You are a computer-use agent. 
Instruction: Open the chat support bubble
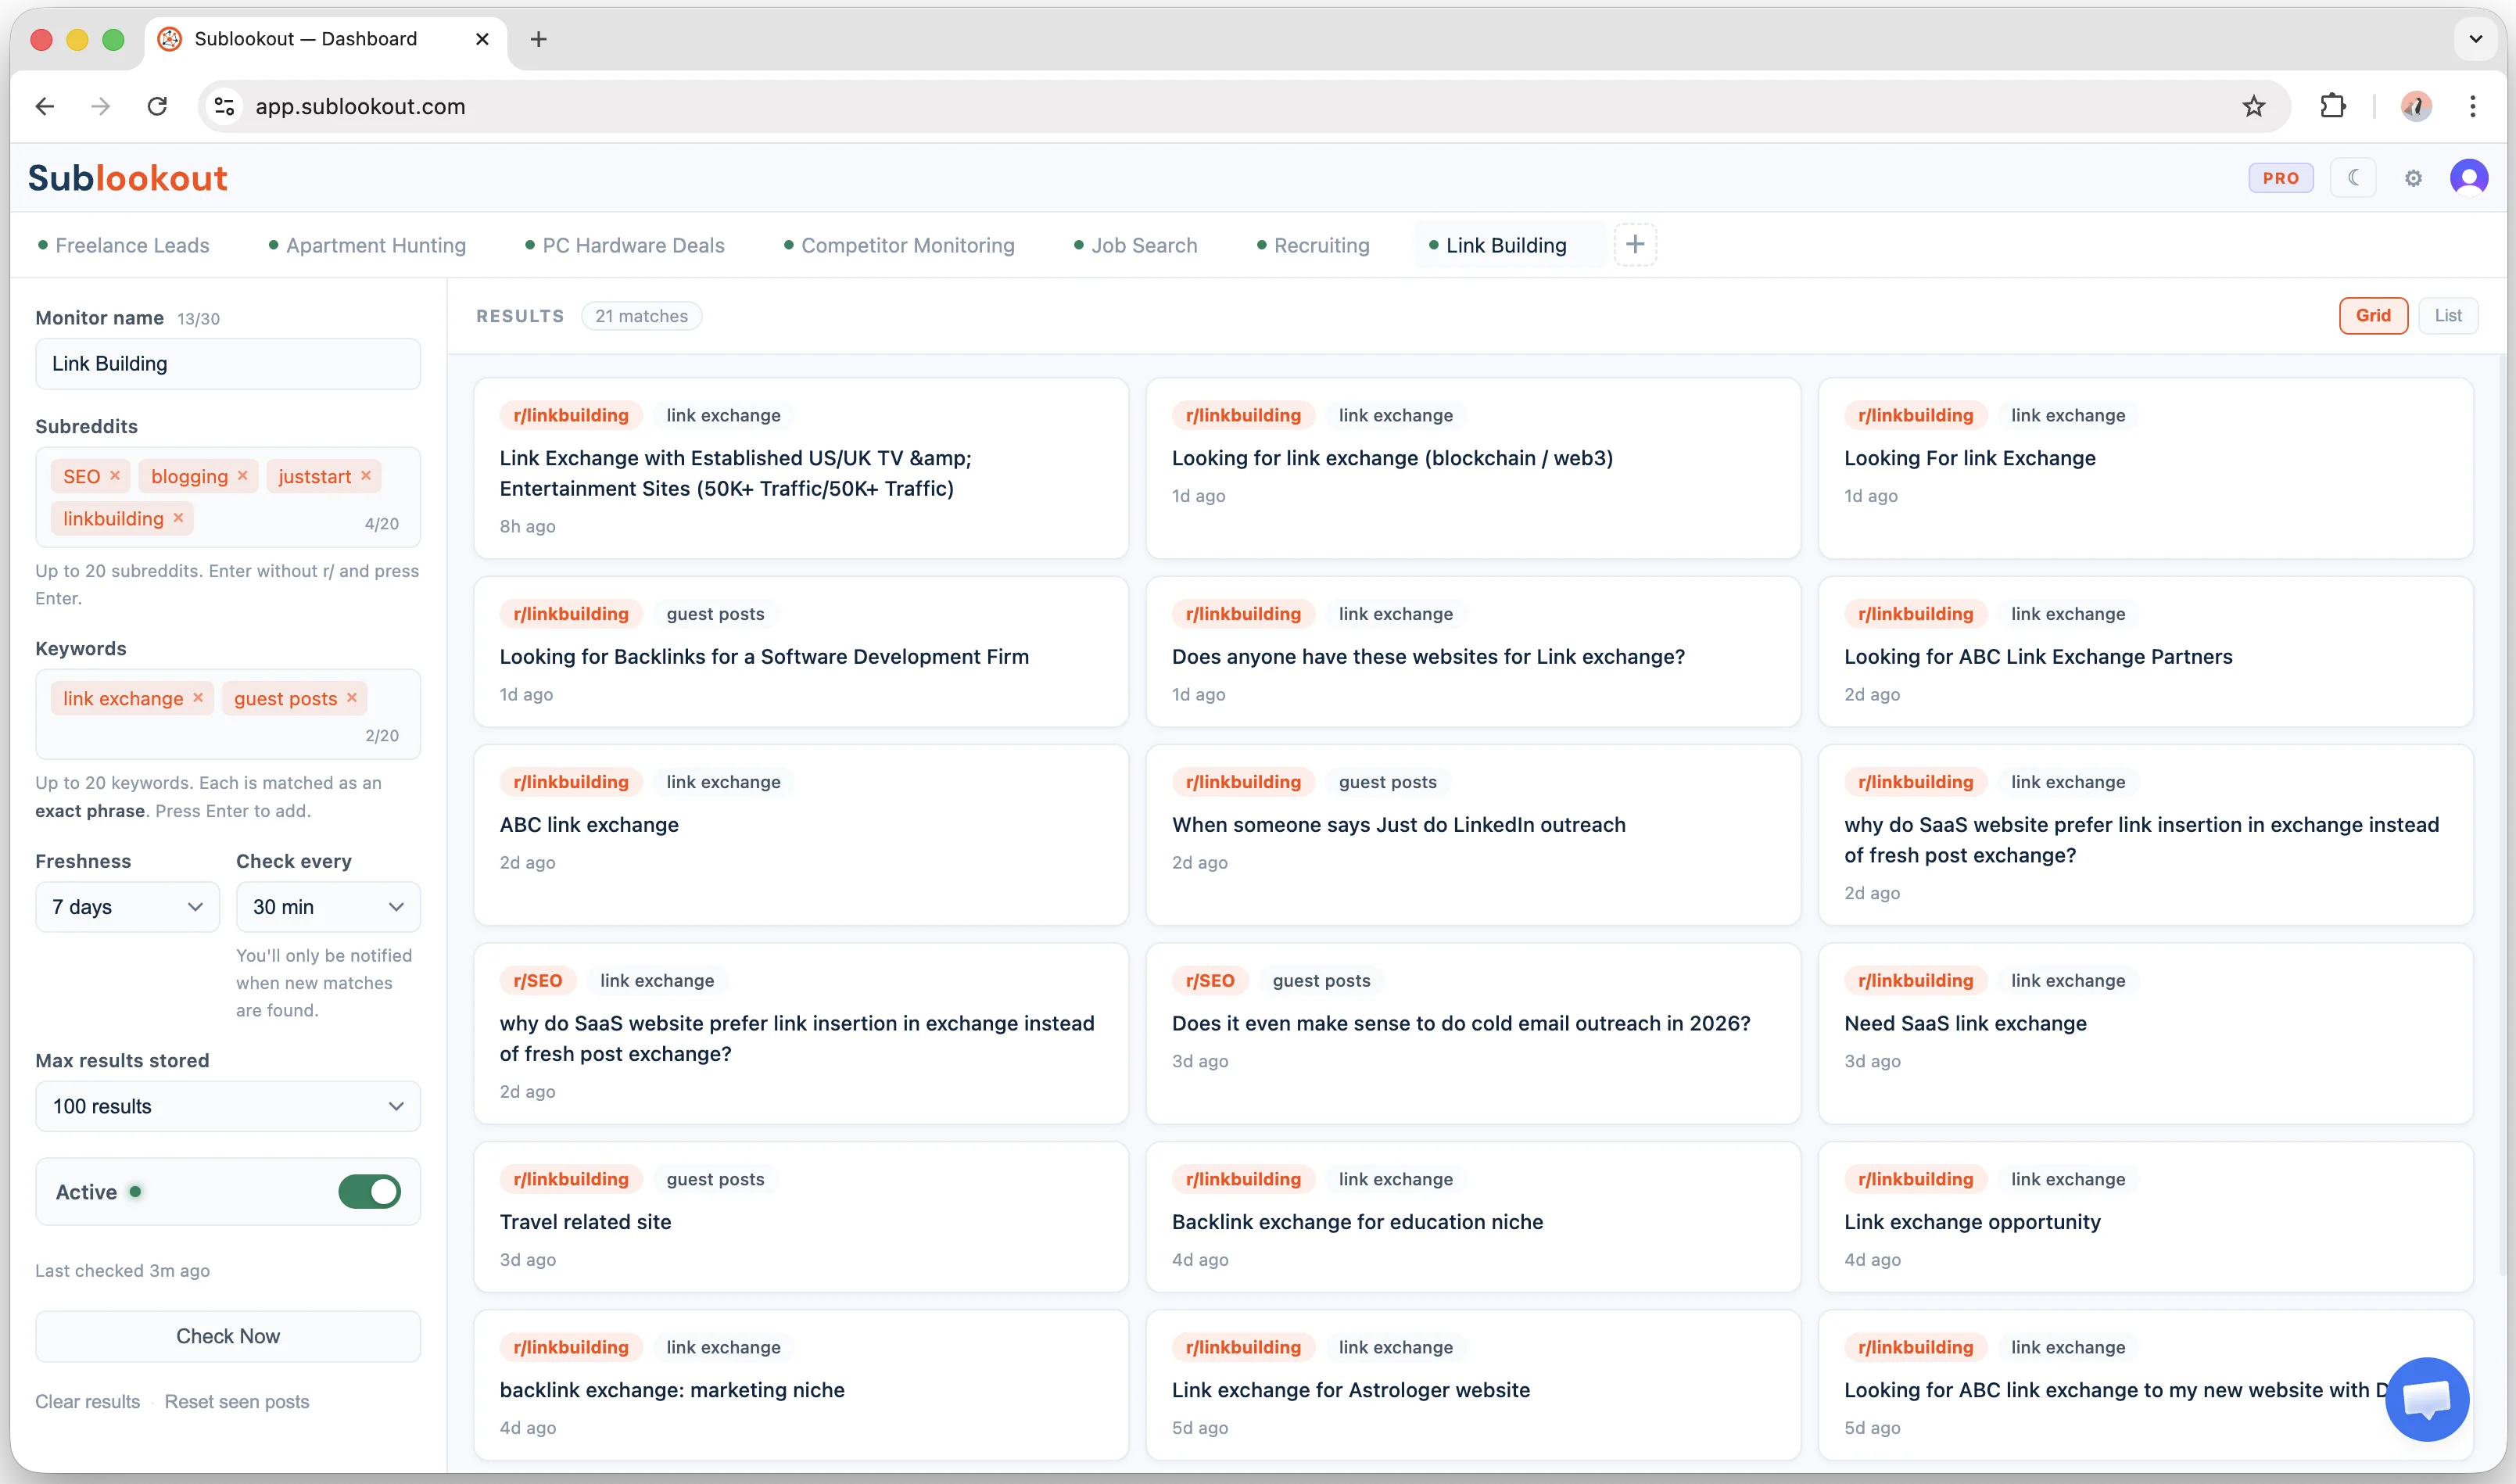[2427, 1399]
